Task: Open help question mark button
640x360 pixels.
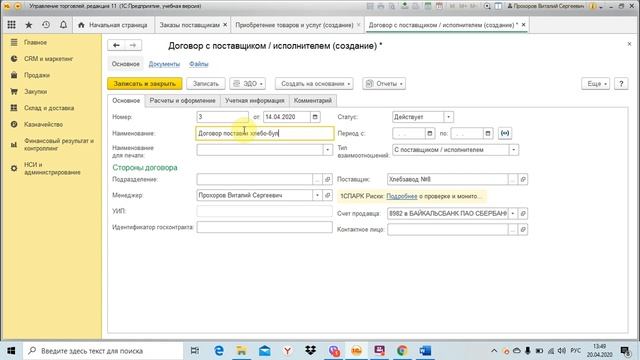Action: 621,84
